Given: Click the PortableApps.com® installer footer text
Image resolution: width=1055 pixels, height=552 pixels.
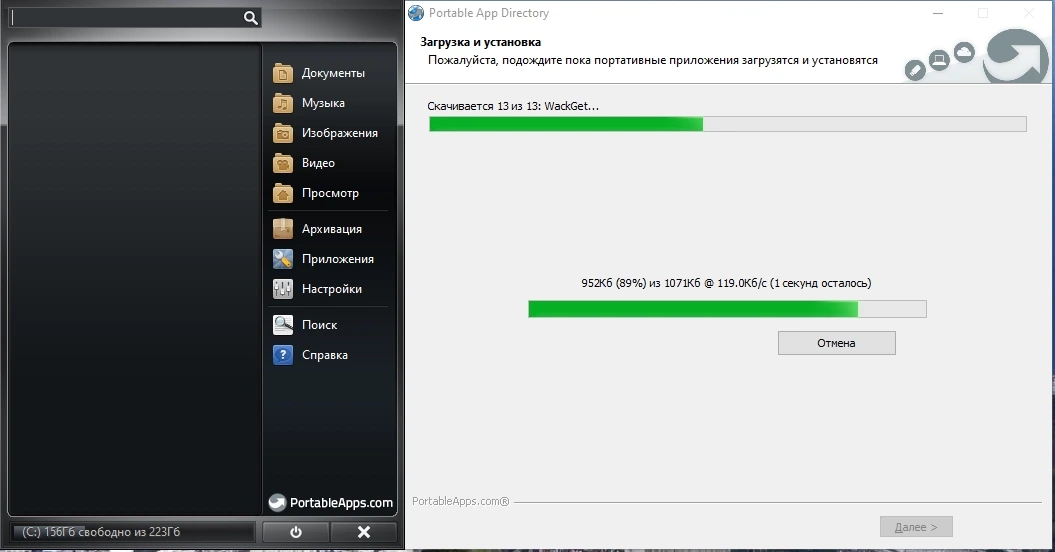Looking at the screenshot, I should click(x=460, y=502).
